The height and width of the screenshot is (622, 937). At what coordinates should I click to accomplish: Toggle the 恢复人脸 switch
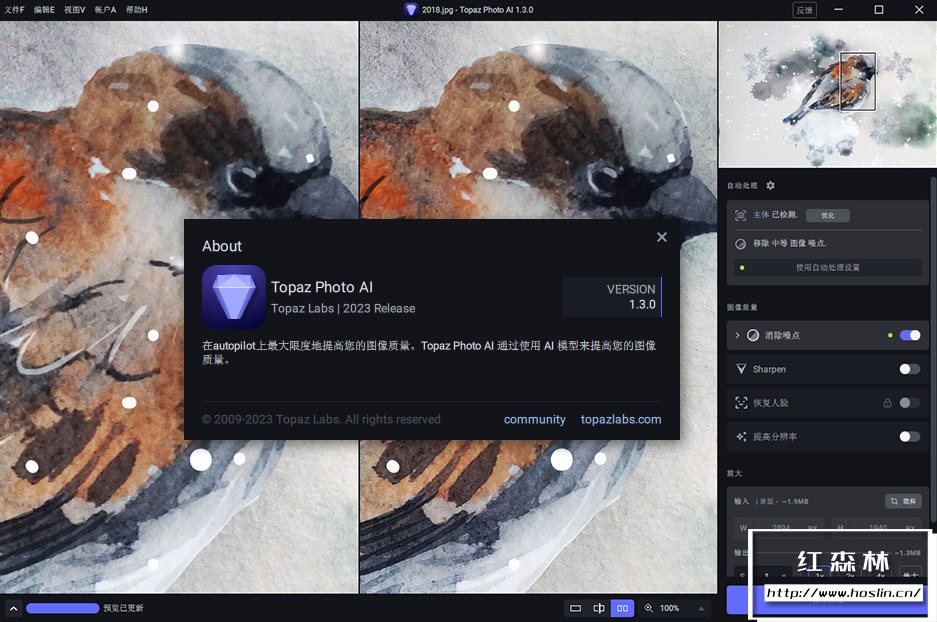click(910, 403)
